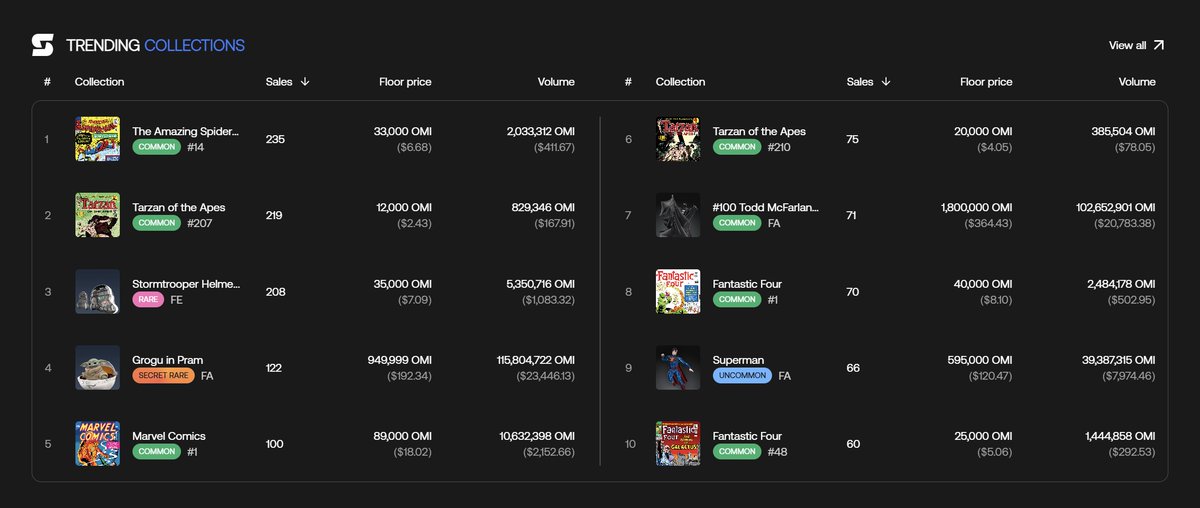Viewport: 1200px width, 508px height.
Task: Click COMMON badge on Todd McFarlane row
Action: click(x=737, y=224)
